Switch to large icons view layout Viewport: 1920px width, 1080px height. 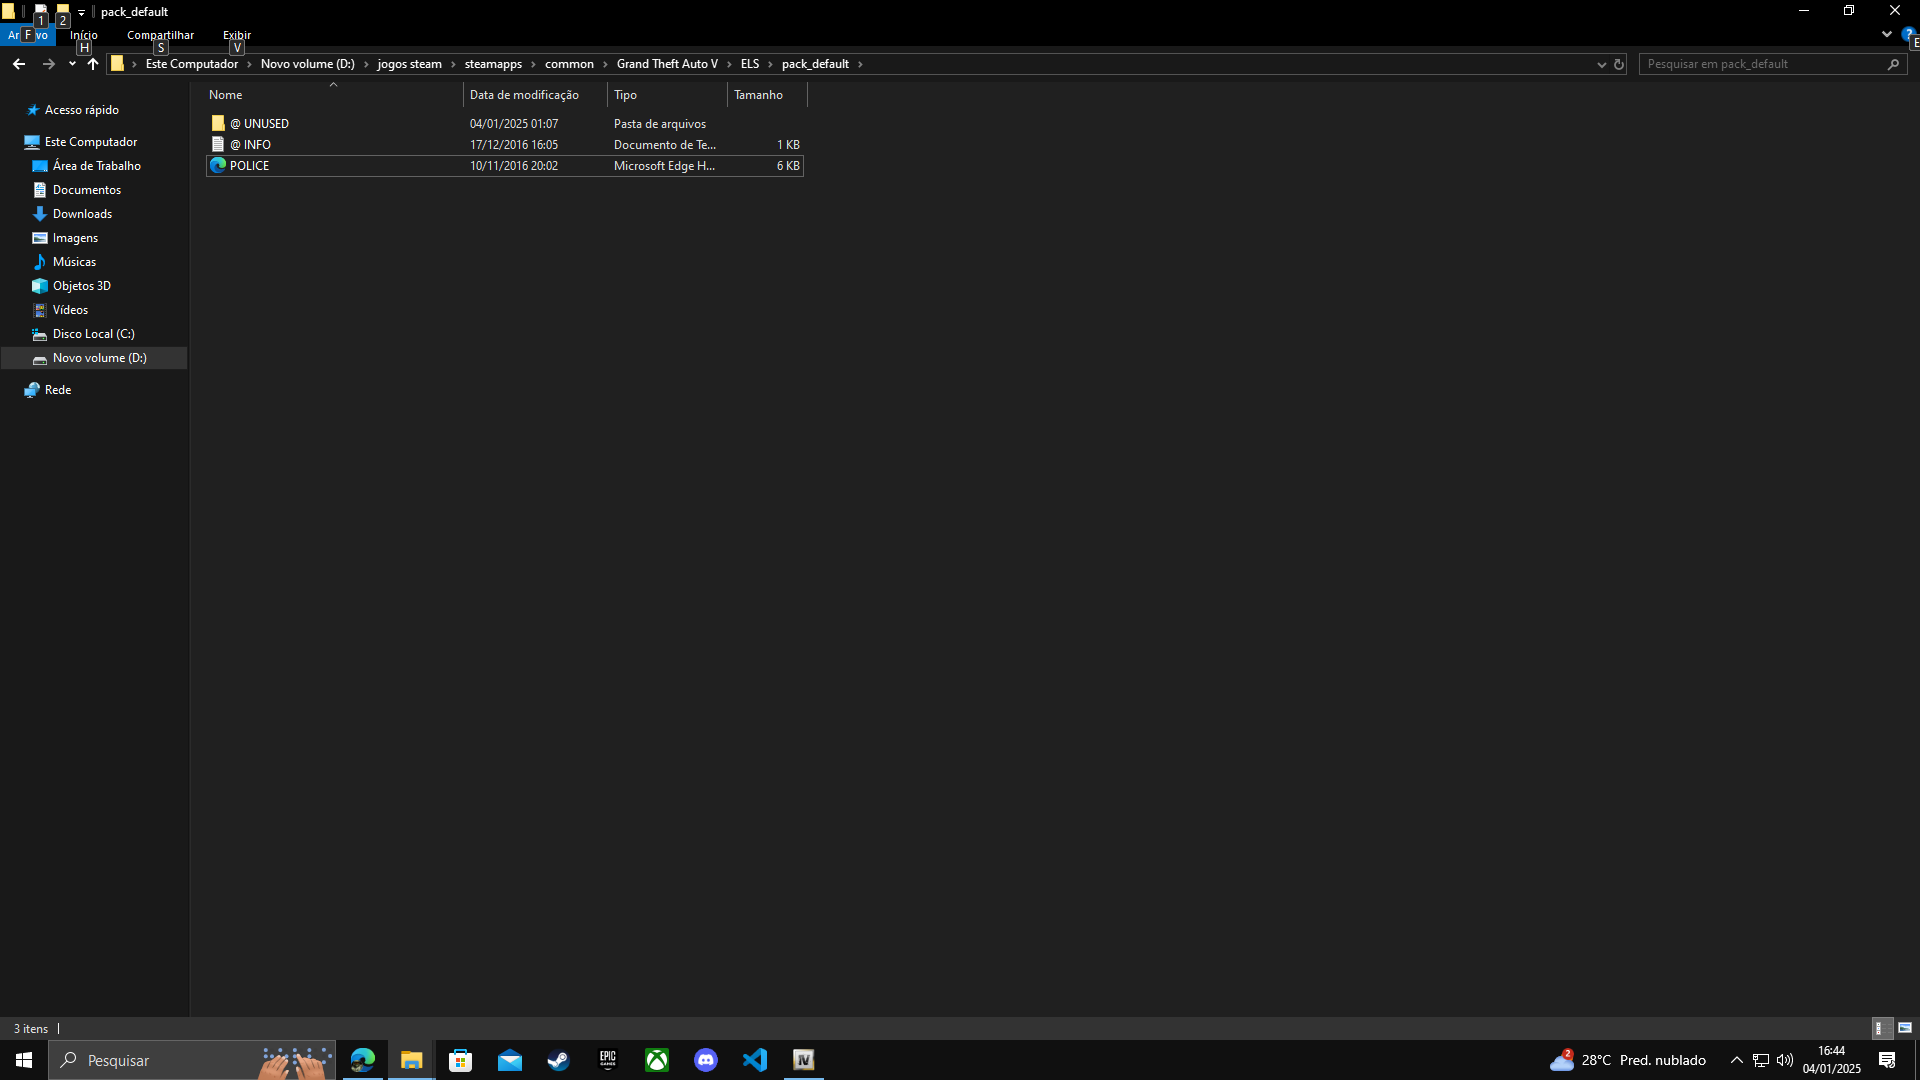[x=1905, y=1028]
